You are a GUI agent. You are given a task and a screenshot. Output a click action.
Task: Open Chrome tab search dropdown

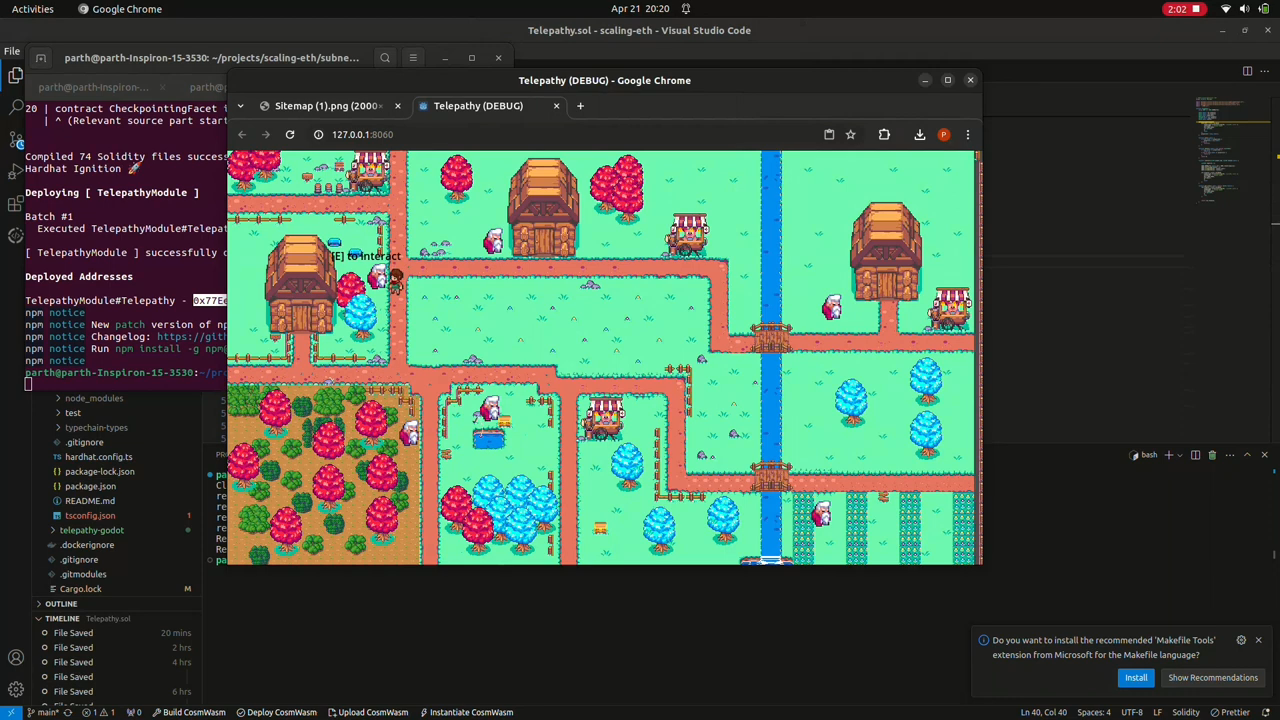[240, 106]
